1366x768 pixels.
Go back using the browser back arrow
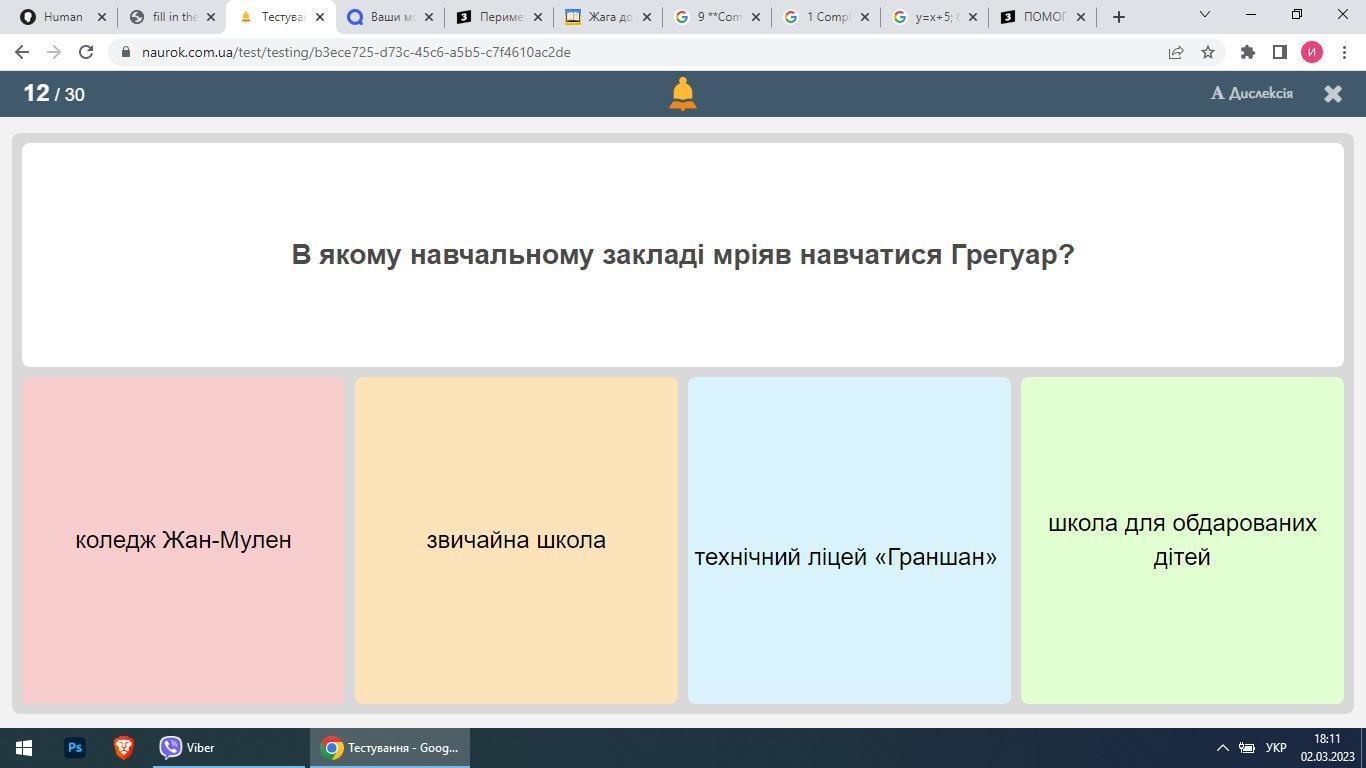point(22,52)
